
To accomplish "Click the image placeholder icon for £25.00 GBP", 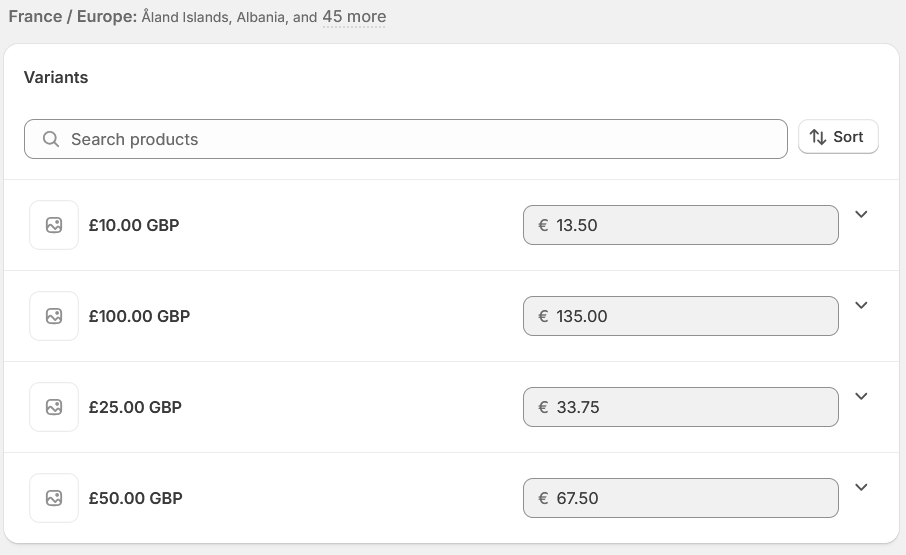I will [x=54, y=407].
